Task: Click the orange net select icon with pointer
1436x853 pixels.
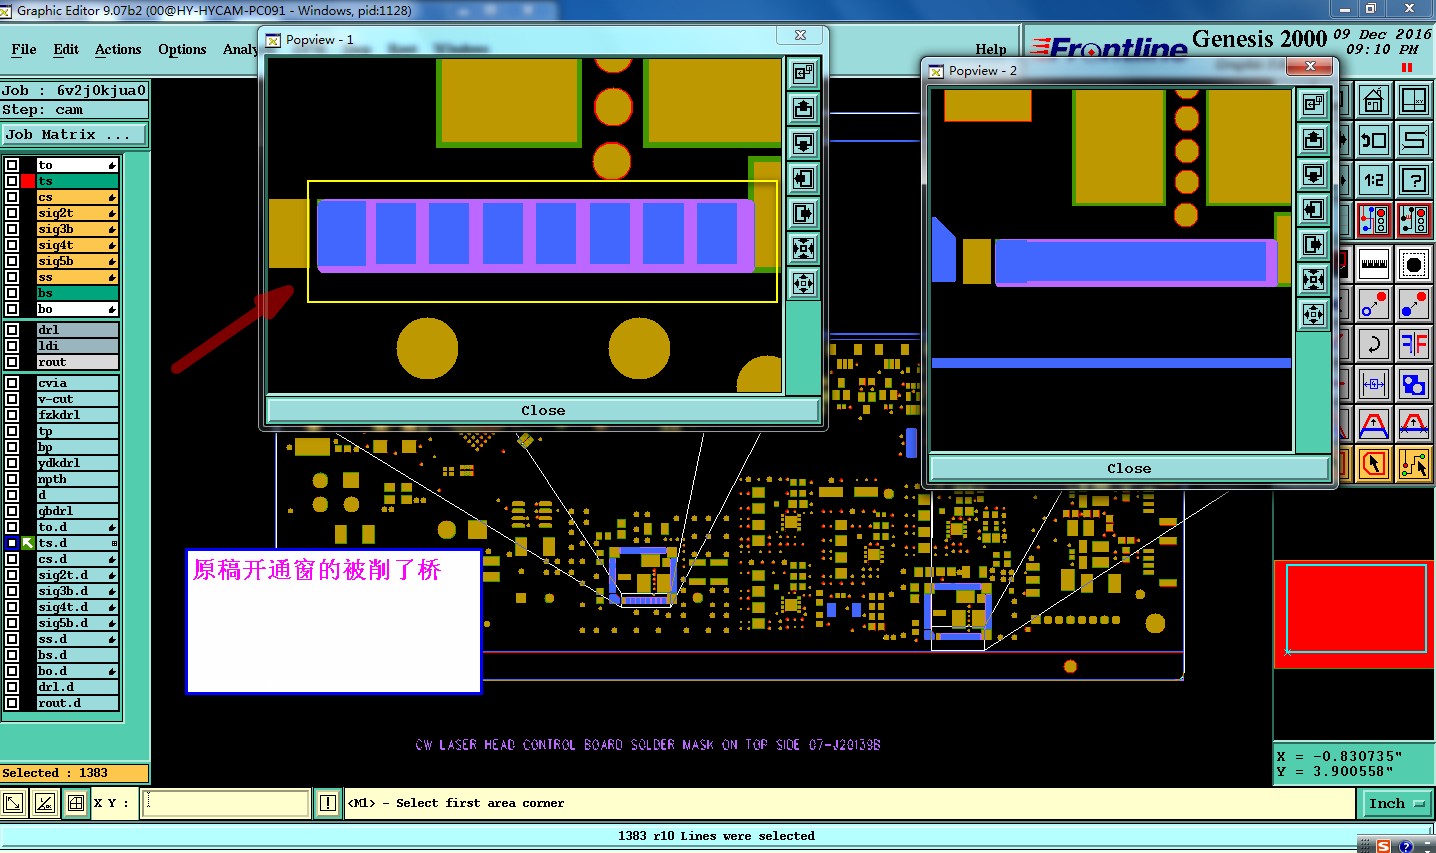Action: 1414,463
